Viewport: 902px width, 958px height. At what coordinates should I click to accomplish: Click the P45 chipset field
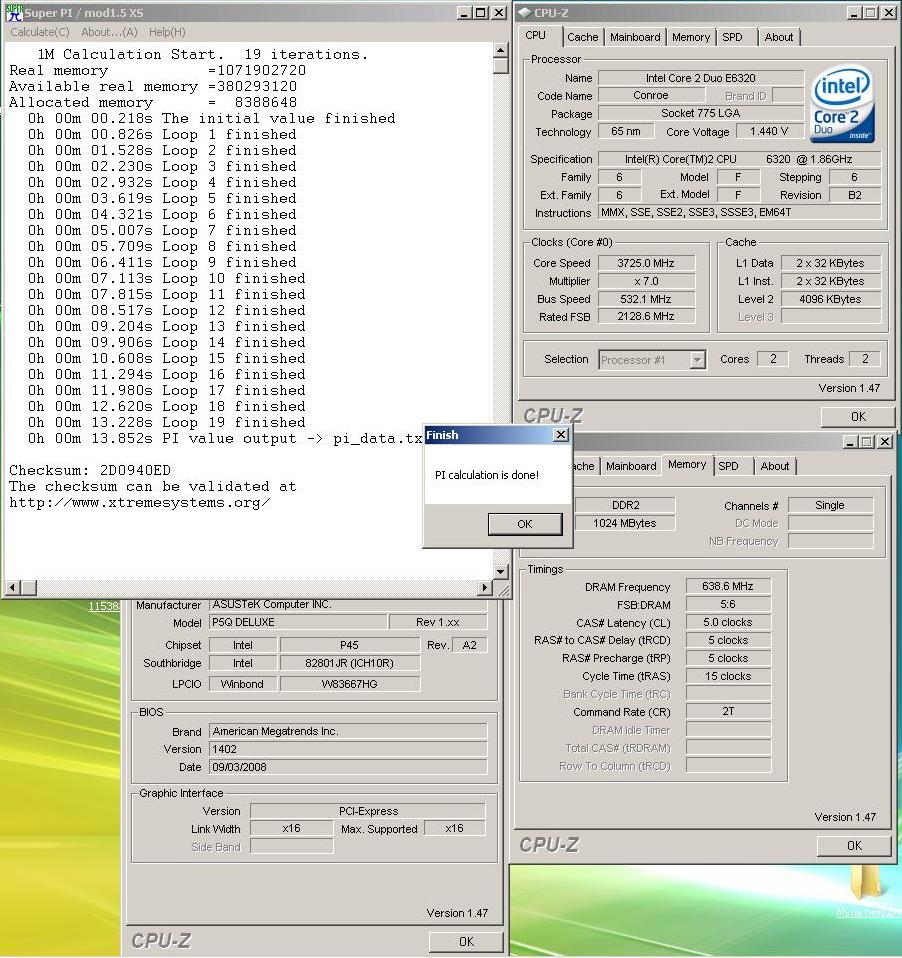[350, 645]
